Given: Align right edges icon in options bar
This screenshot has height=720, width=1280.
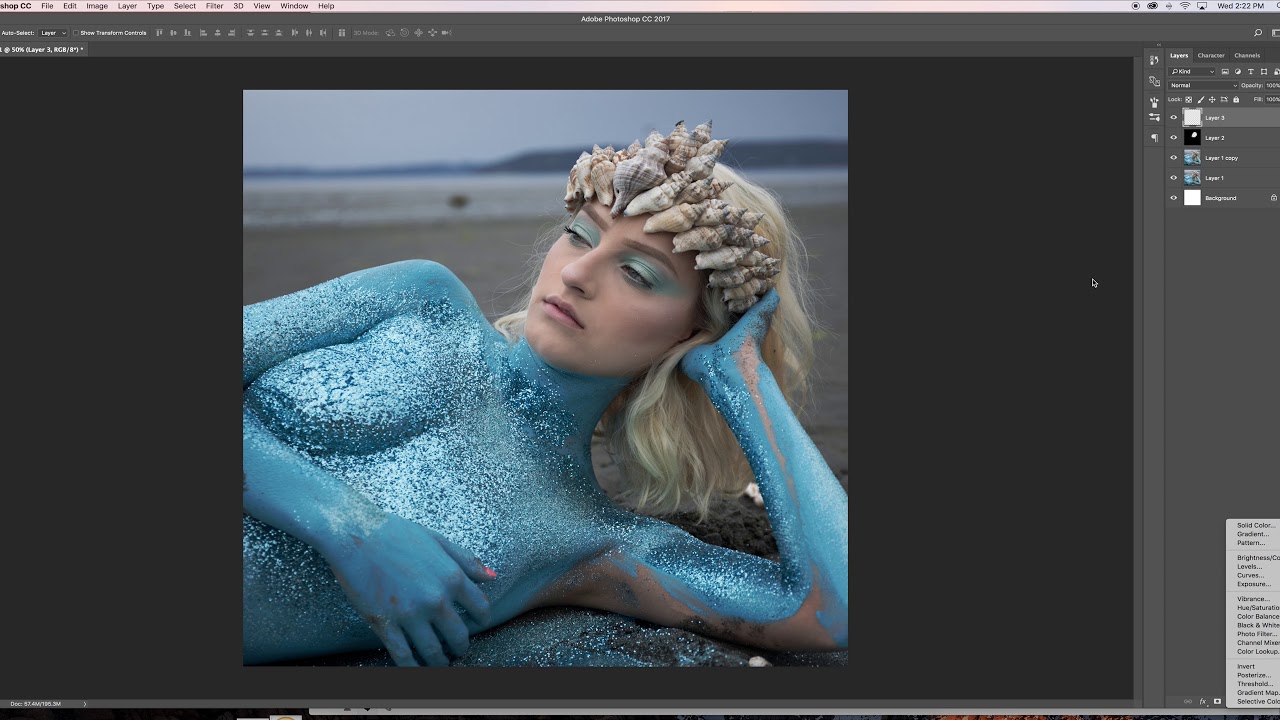Looking at the screenshot, I should coord(232,33).
